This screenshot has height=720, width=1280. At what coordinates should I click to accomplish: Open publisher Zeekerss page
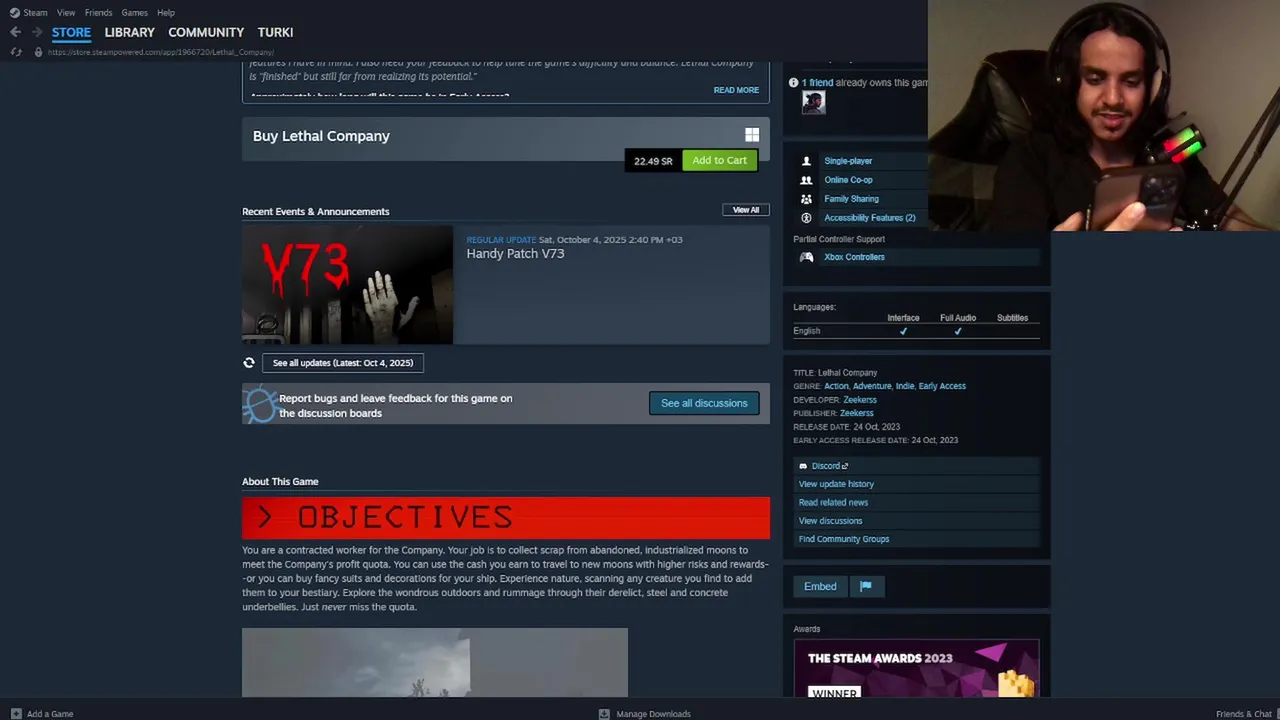857,413
